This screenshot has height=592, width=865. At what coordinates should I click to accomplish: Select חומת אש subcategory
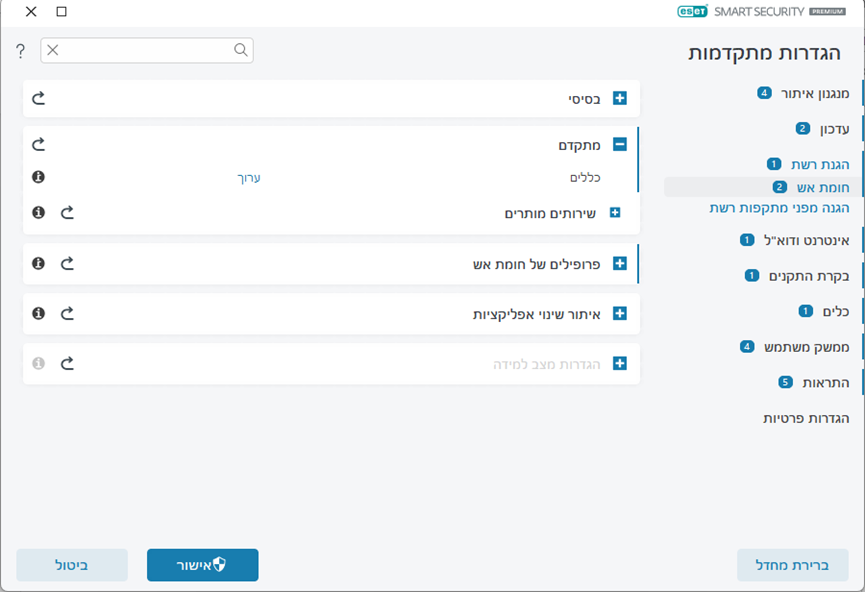(823, 188)
